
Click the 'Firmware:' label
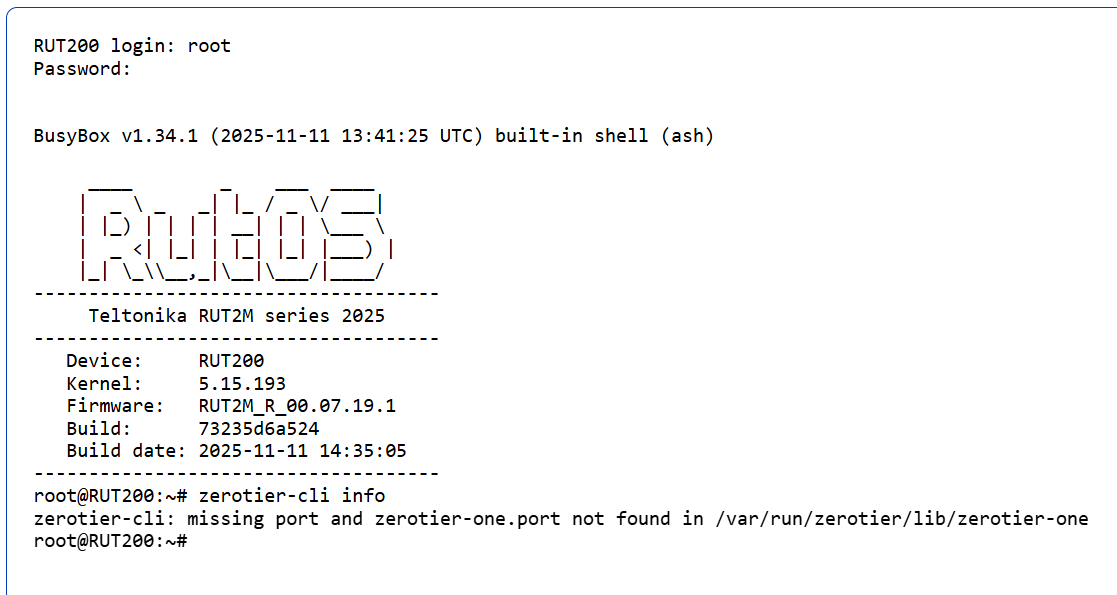click(x=115, y=406)
